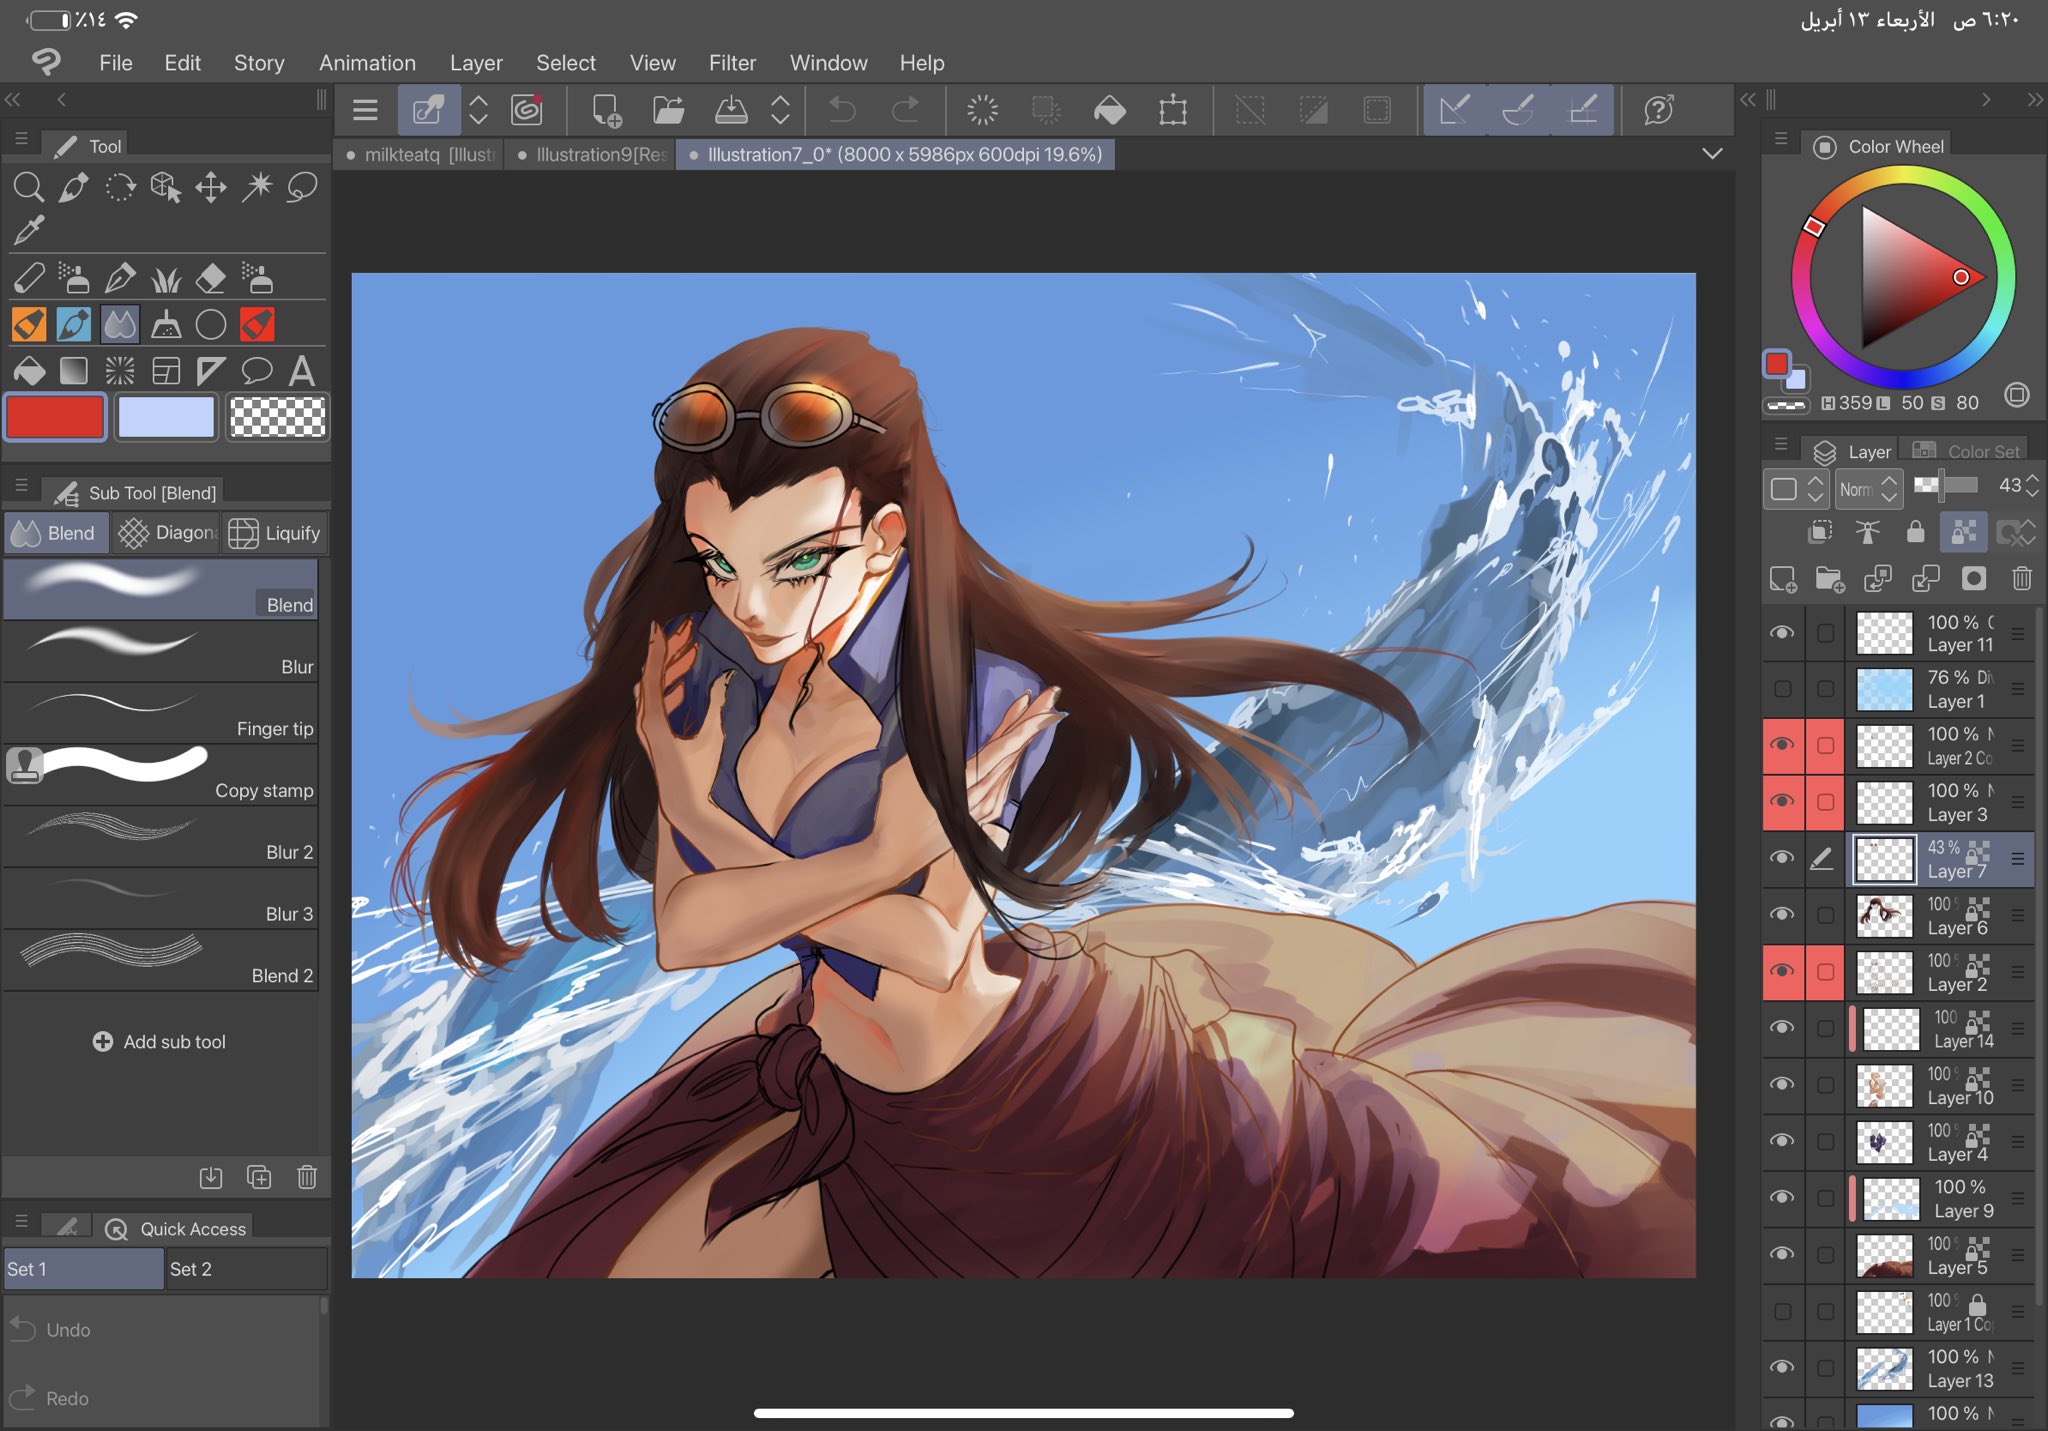Image resolution: width=2048 pixels, height=1431 pixels.
Task: Select the red foreground color swatch
Action: pyautogui.click(x=55, y=417)
